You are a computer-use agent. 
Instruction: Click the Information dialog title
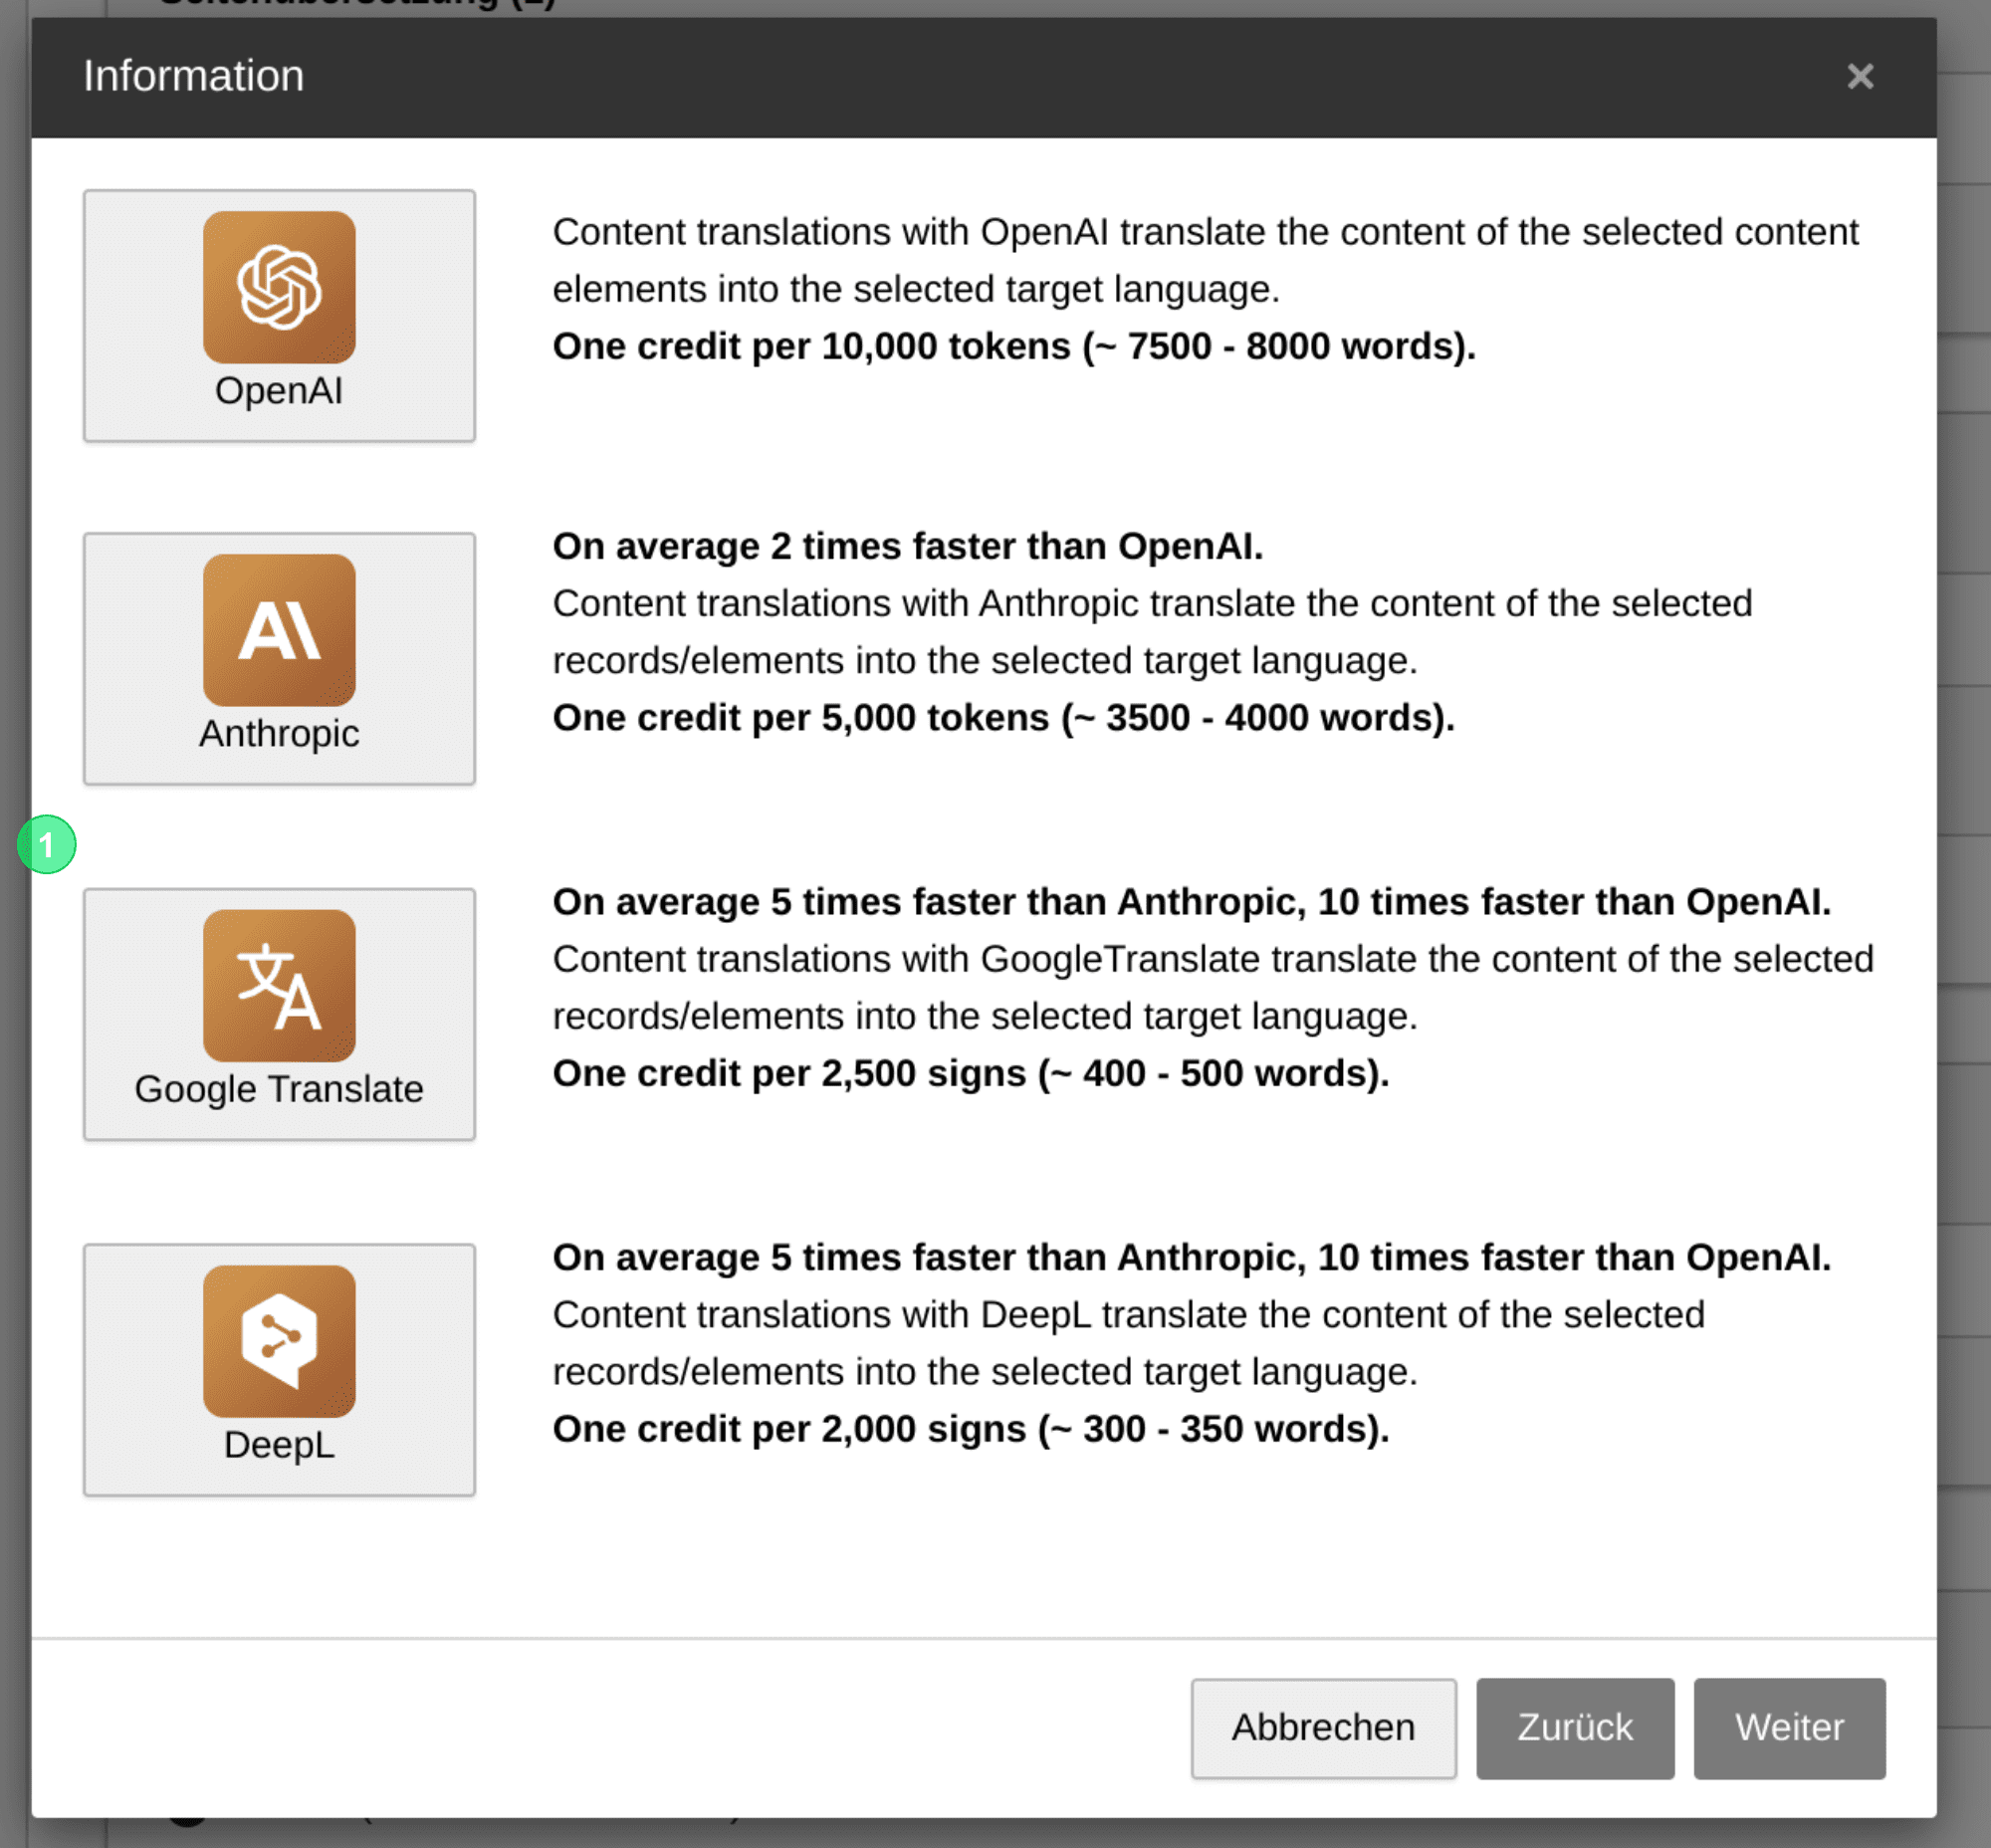point(194,76)
